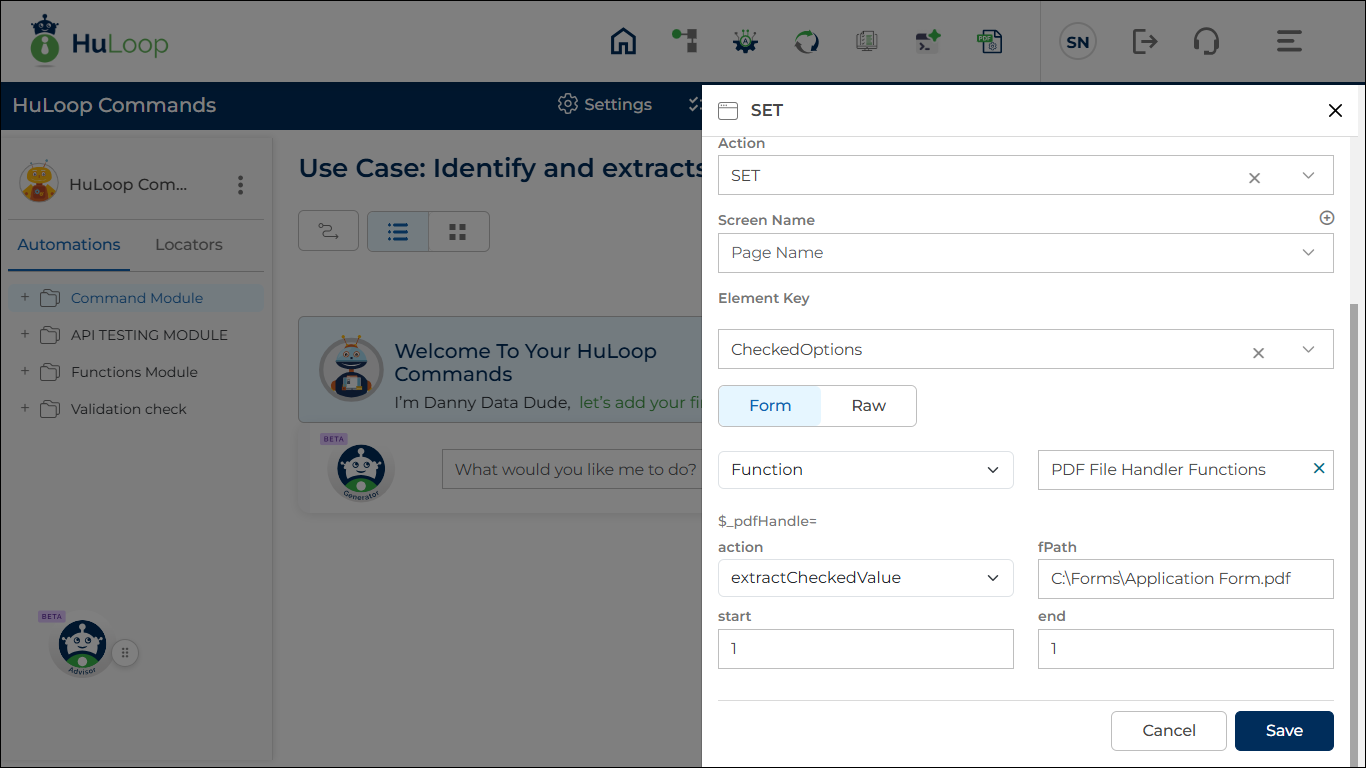The height and width of the screenshot is (768, 1366).
Task: Click the Cancel button
Action: point(1168,731)
